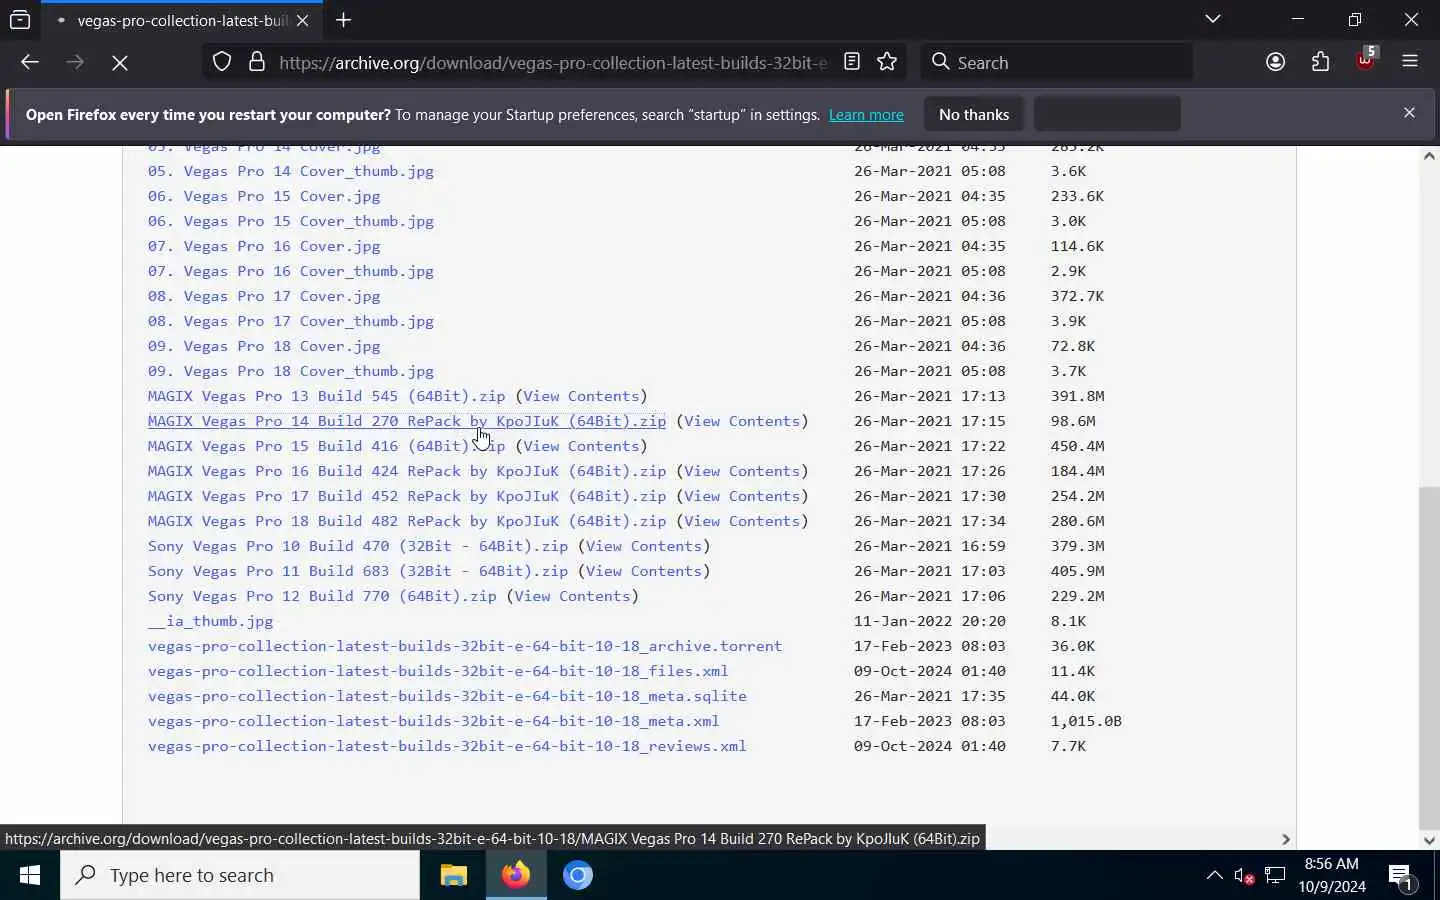Open the Firefox account icon

pyautogui.click(x=1275, y=62)
